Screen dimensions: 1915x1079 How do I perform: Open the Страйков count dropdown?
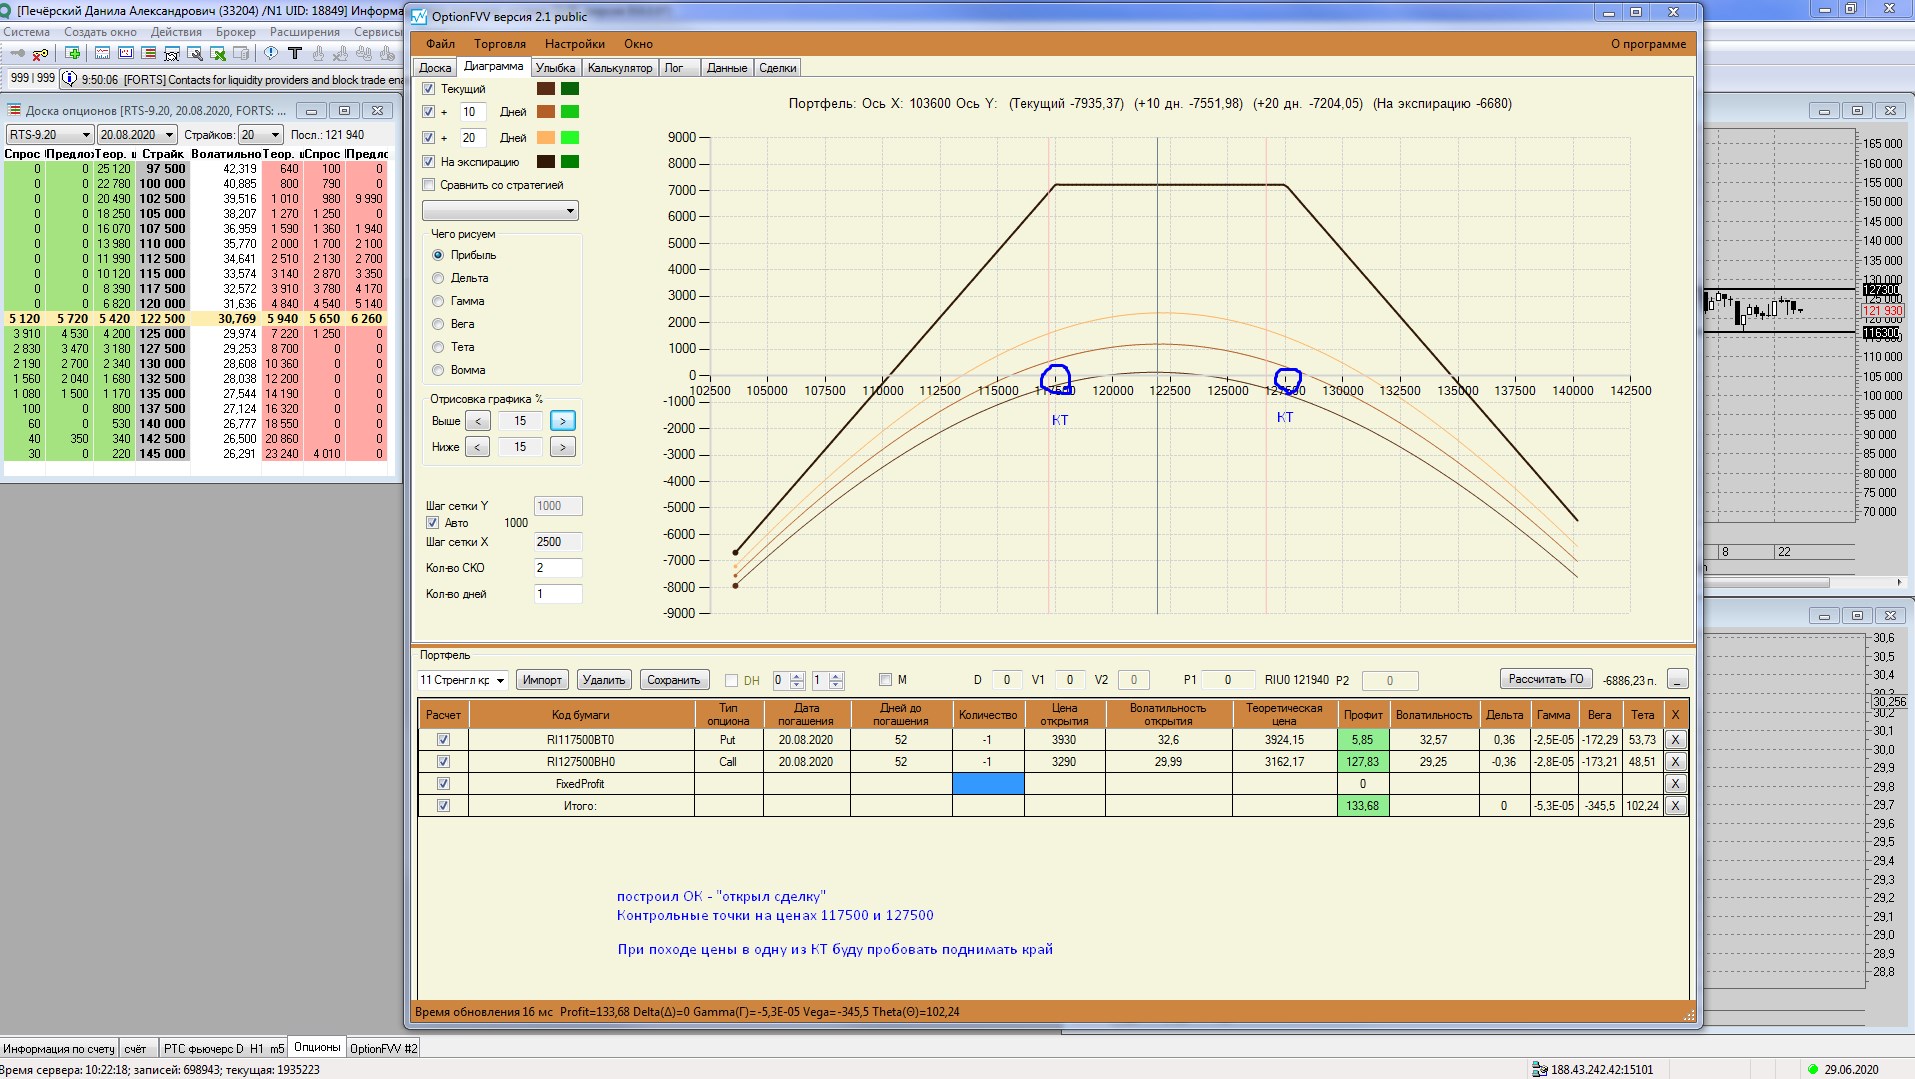click(x=275, y=135)
